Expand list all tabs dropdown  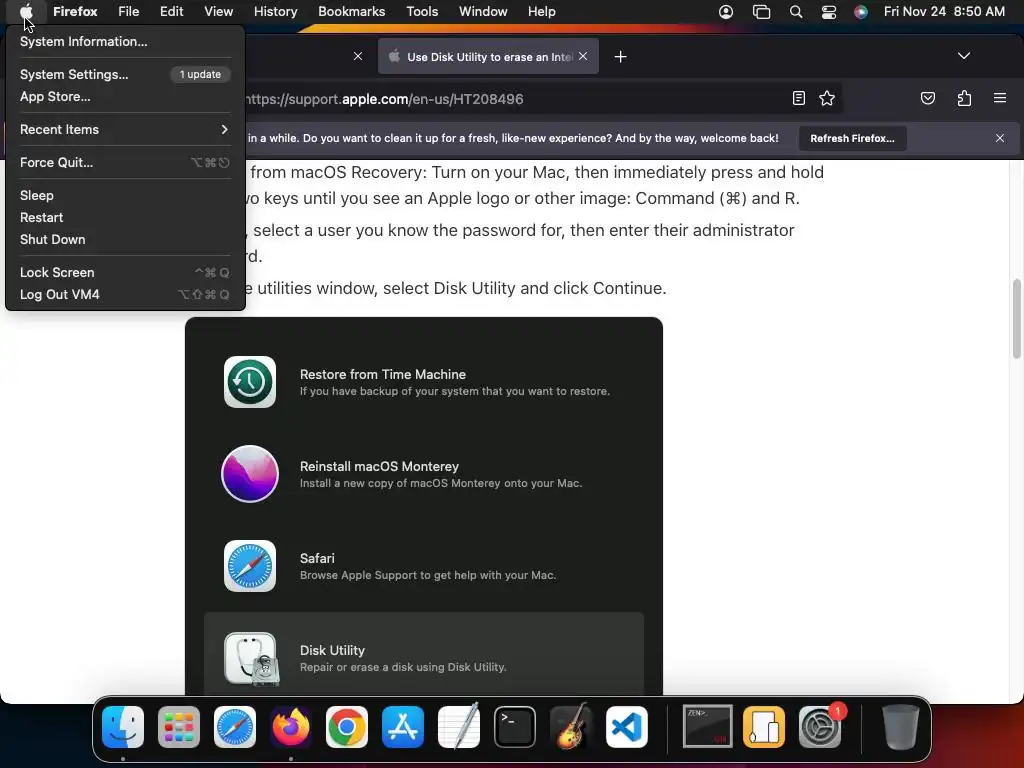click(x=964, y=56)
